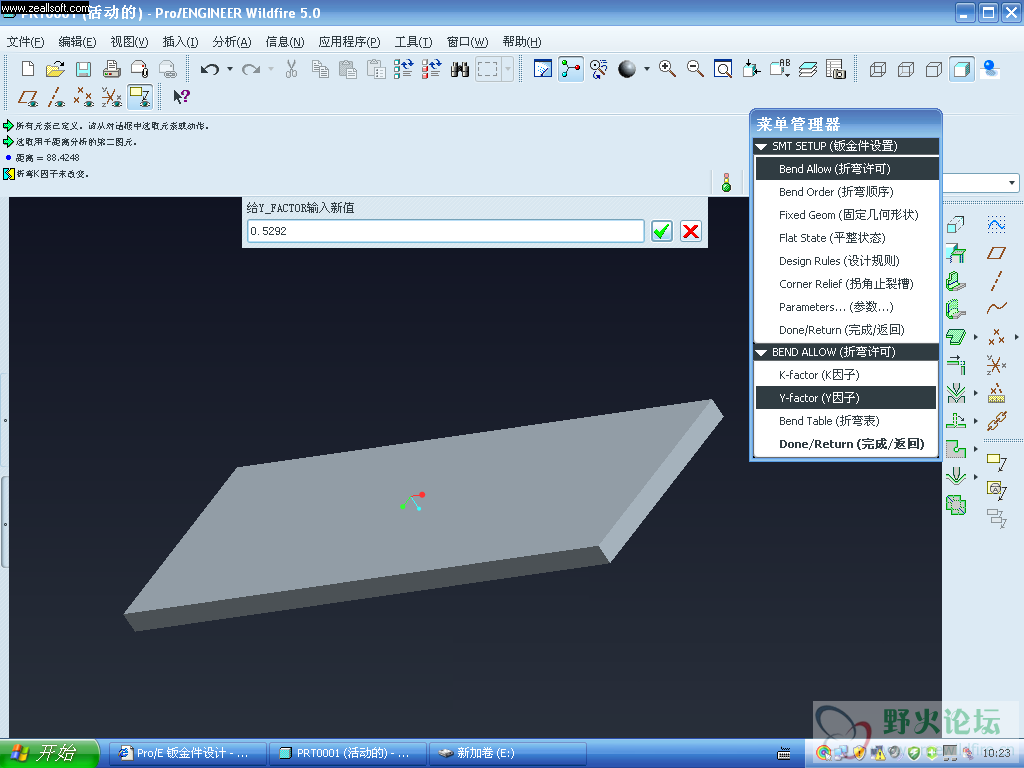
Task: Toggle annotation element display
Action: [x=140, y=97]
